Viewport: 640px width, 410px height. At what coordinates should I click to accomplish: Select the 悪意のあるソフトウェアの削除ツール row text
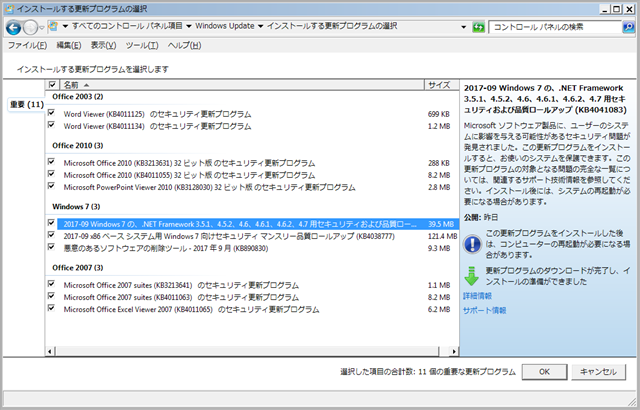(x=166, y=248)
